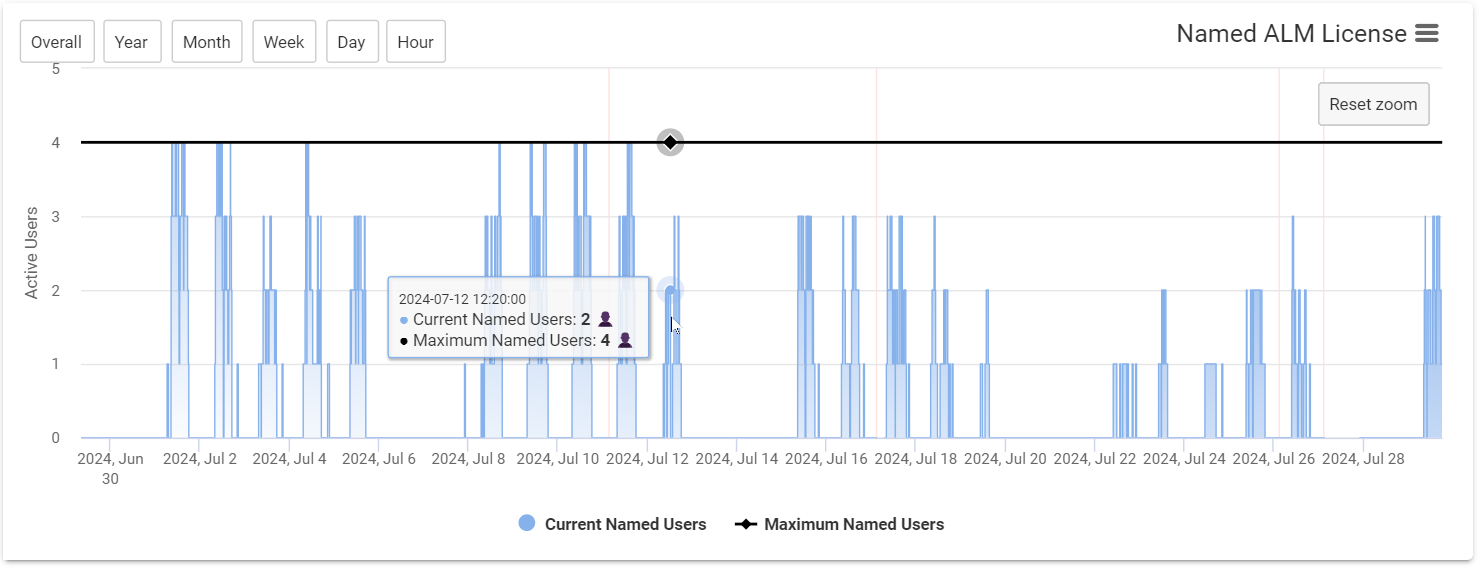
Task: Open the chart hamburger menu
Action: point(1427,34)
